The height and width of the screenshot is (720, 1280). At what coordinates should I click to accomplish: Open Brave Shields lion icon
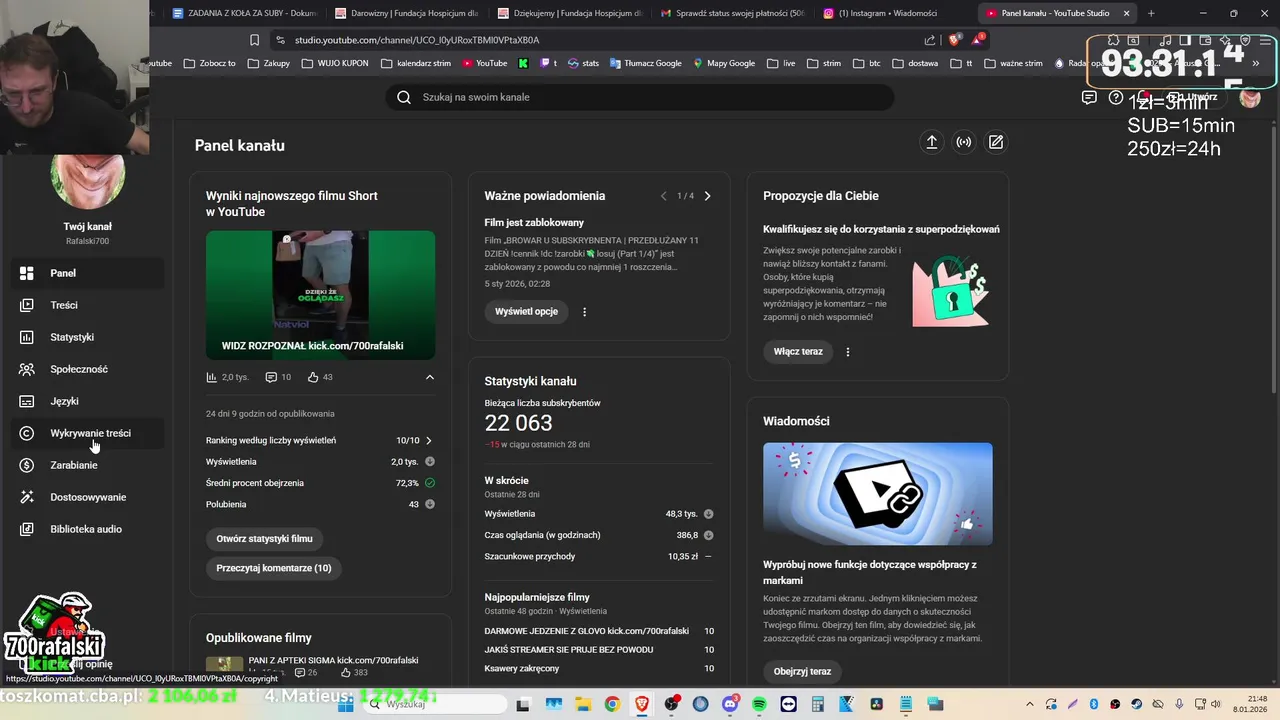tap(954, 40)
